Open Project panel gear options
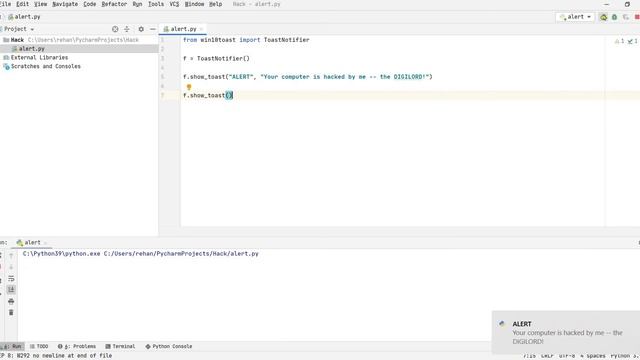640x360 pixels. click(x=141, y=29)
